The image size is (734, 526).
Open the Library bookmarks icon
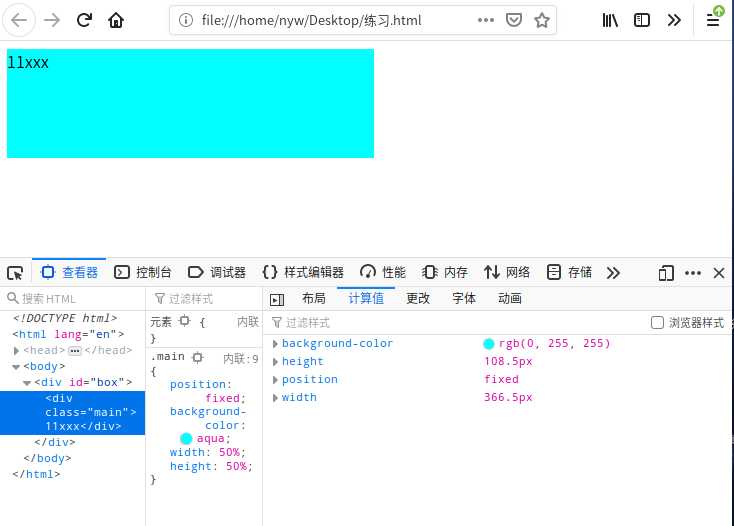(611, 20)
